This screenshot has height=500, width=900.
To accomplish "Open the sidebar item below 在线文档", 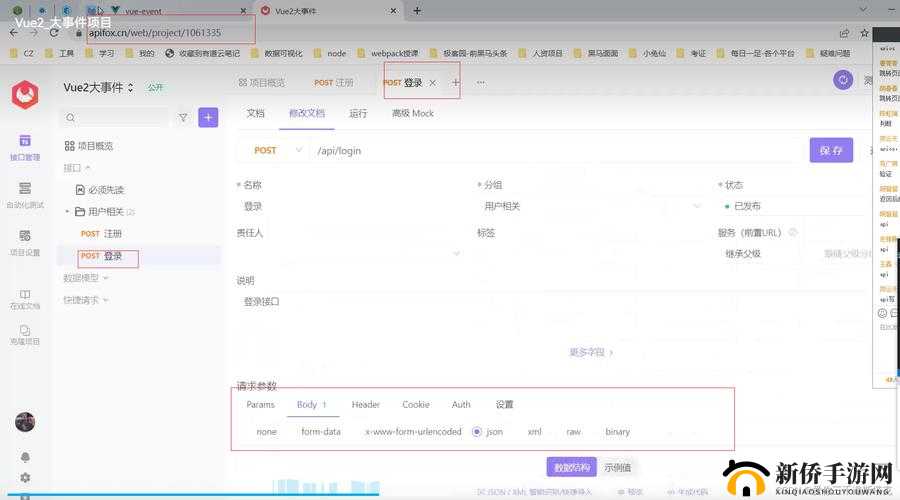I will (25, 335).
